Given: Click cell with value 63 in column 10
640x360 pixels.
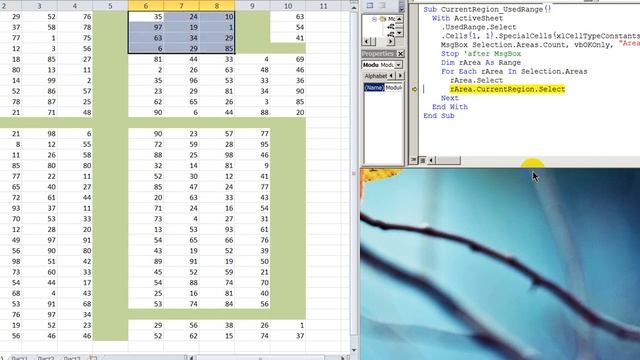Looking at the screenshot, I should (x=288, y=17).
